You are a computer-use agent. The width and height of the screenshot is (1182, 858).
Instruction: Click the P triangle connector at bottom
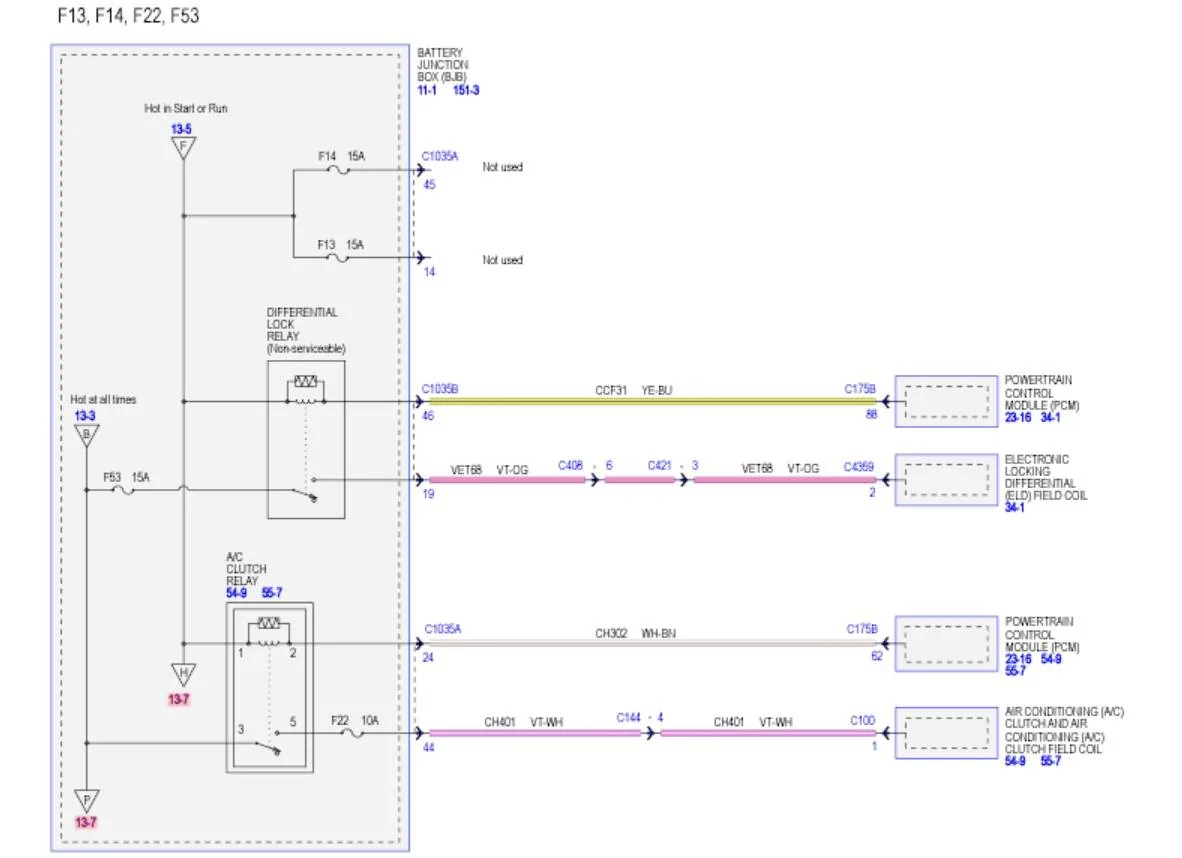[x=87, y=800]
